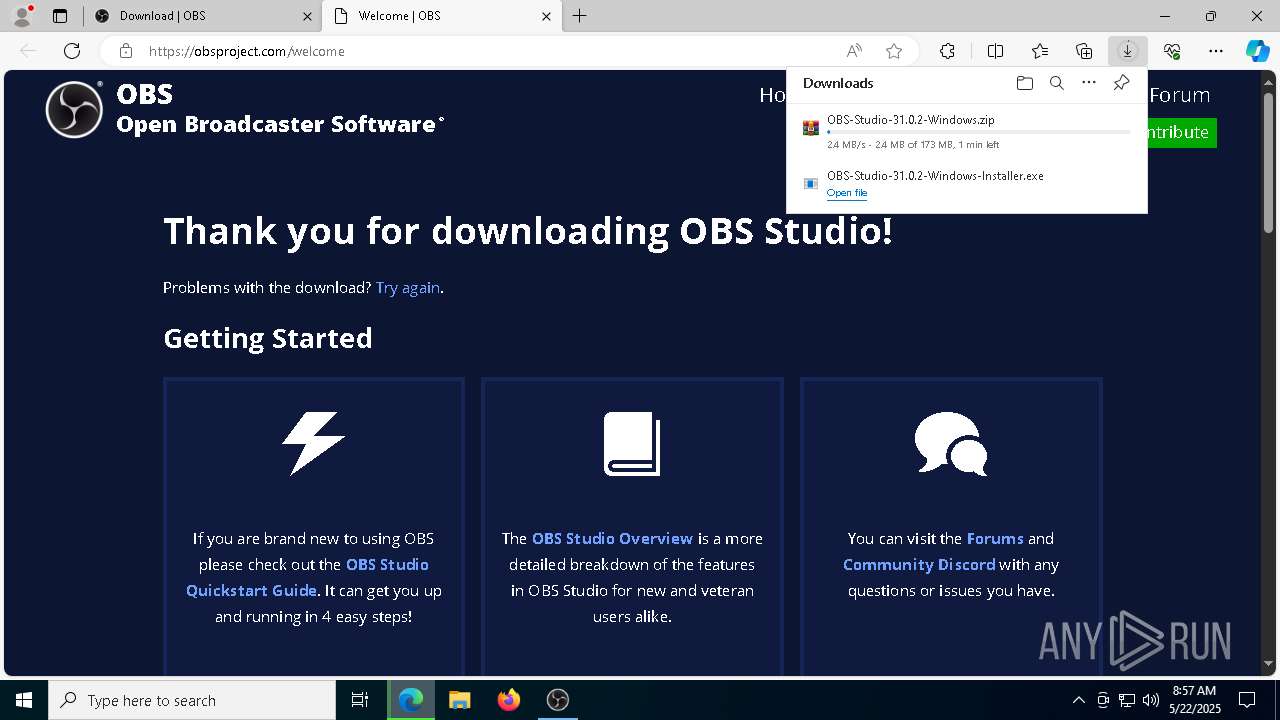Click the book overview icon

632,444
